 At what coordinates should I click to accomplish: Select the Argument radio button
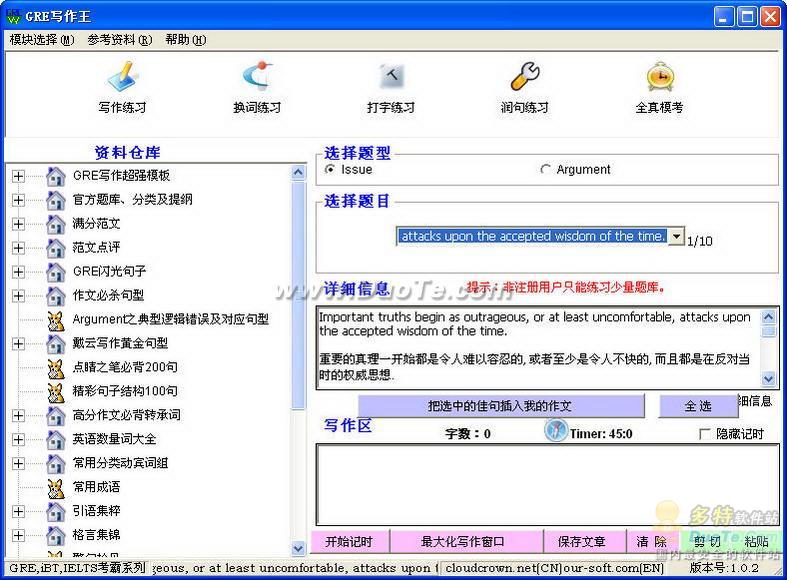pyautogui.click(x=545, y=170)
